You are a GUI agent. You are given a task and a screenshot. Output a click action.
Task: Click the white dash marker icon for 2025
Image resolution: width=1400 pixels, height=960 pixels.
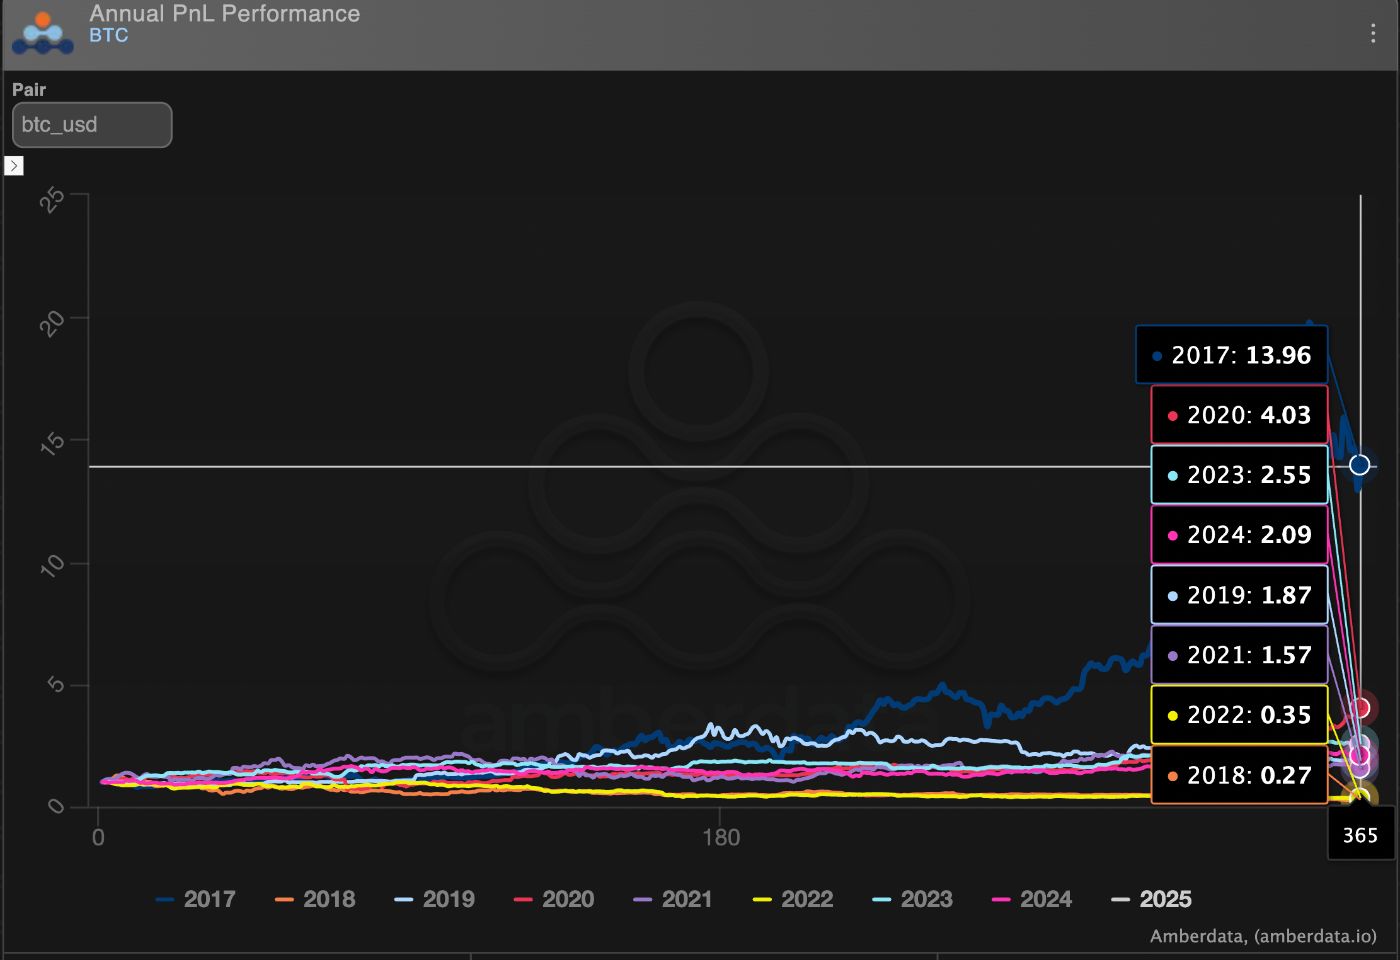click(1119, 899)
